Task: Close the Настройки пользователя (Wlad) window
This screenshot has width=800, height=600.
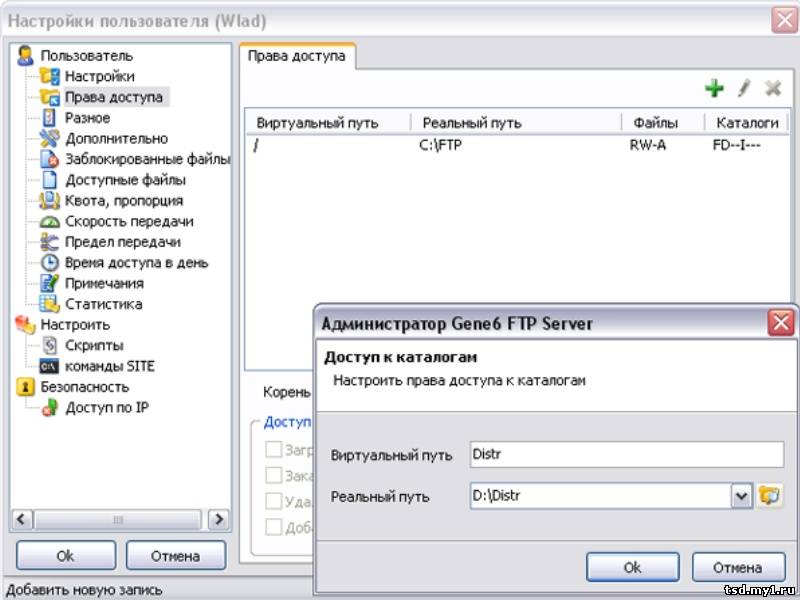Action: [x=784, y=20]
